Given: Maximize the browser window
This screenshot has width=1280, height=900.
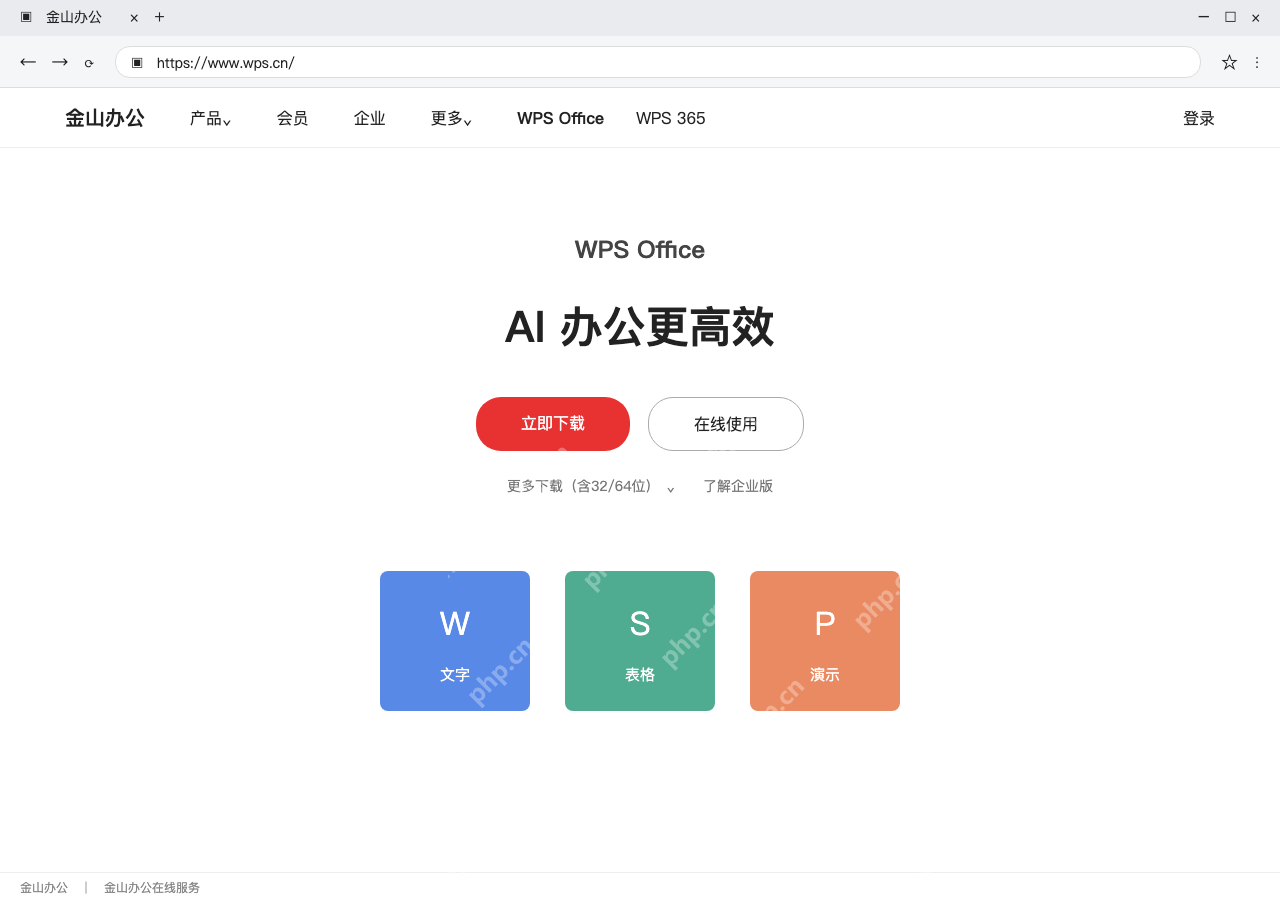Looking at the screenshot, I should point(1230,17).
